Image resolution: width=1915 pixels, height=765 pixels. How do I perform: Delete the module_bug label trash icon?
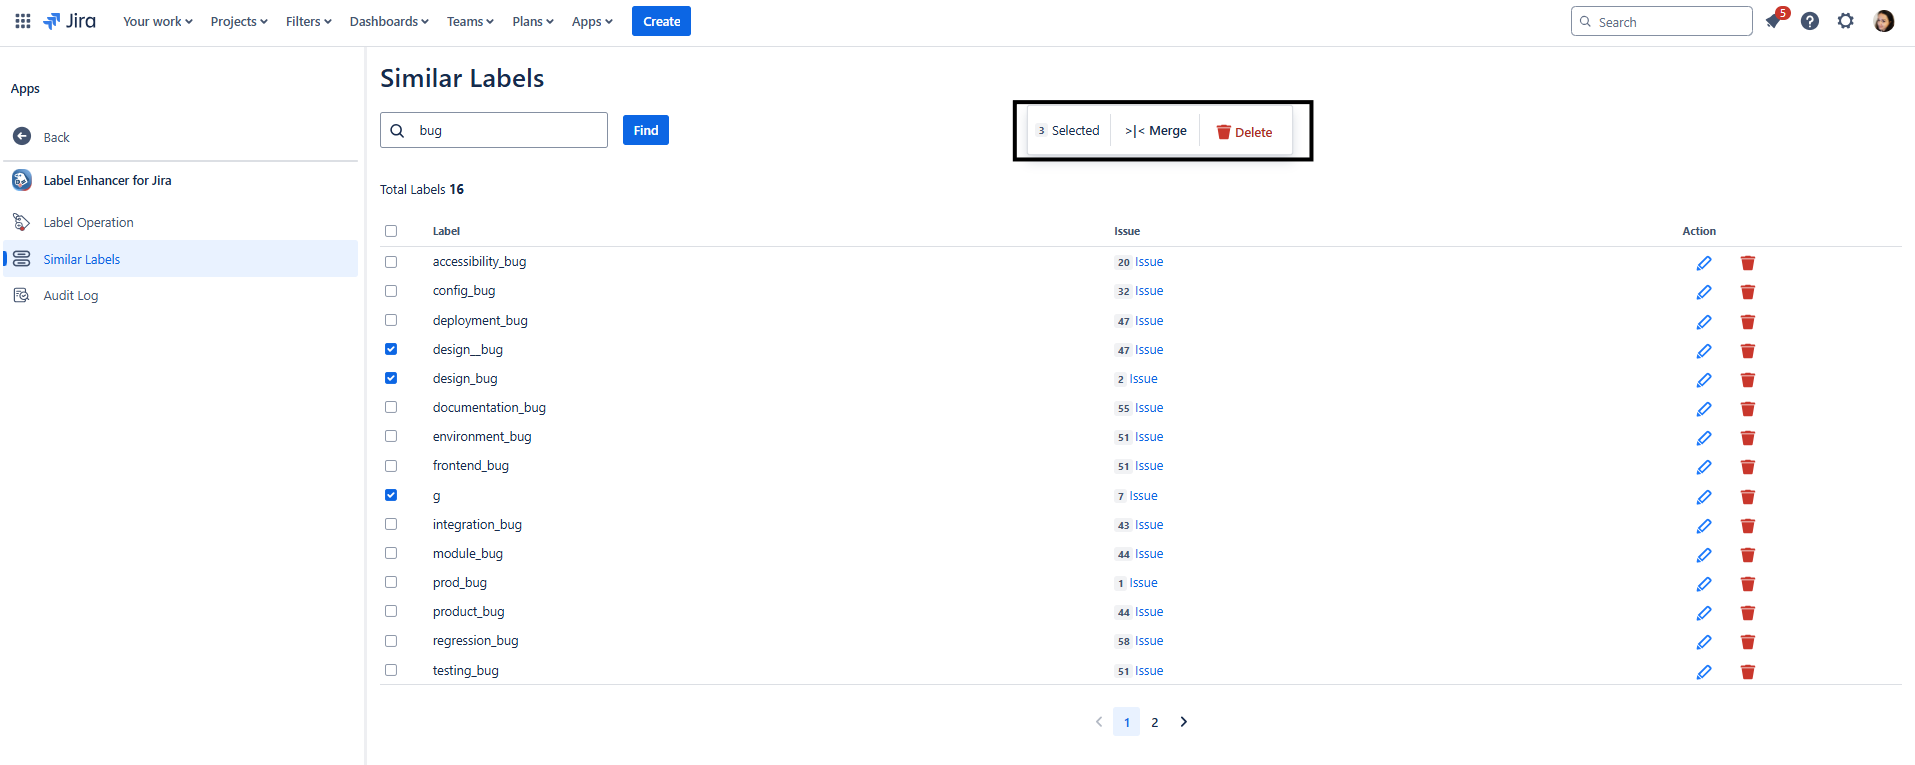pyautogui.click(x=1748, y=555)
